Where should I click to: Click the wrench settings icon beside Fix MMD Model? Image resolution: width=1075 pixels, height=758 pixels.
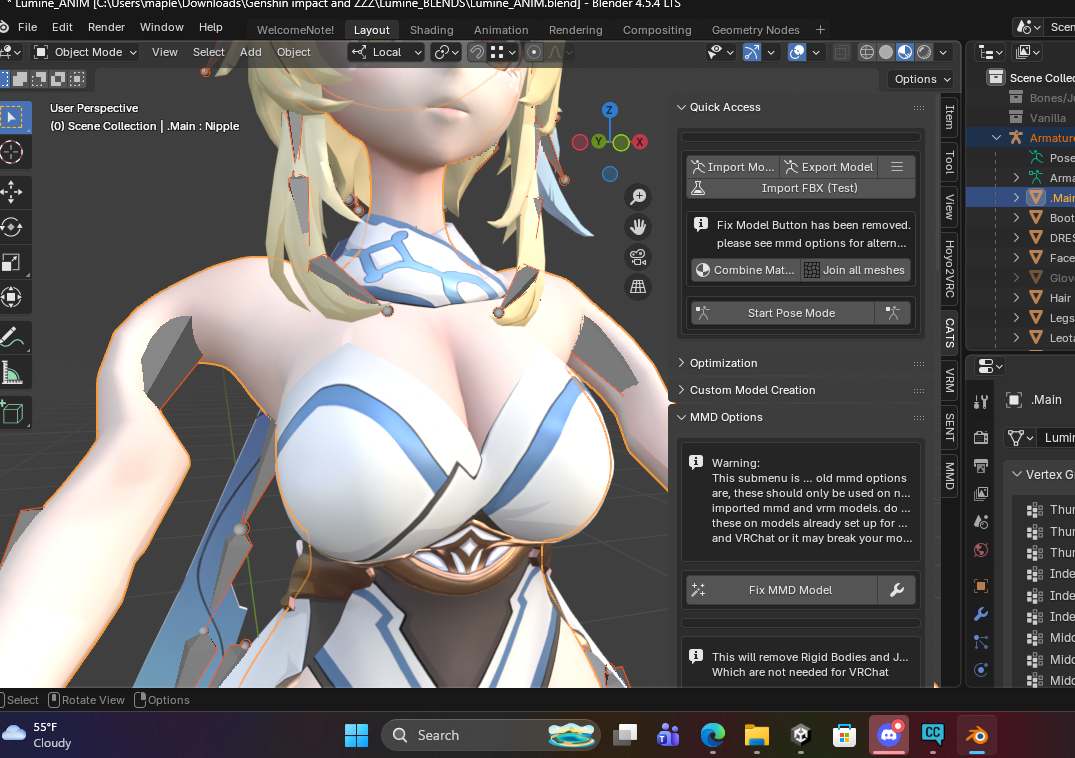pos(897,590)
